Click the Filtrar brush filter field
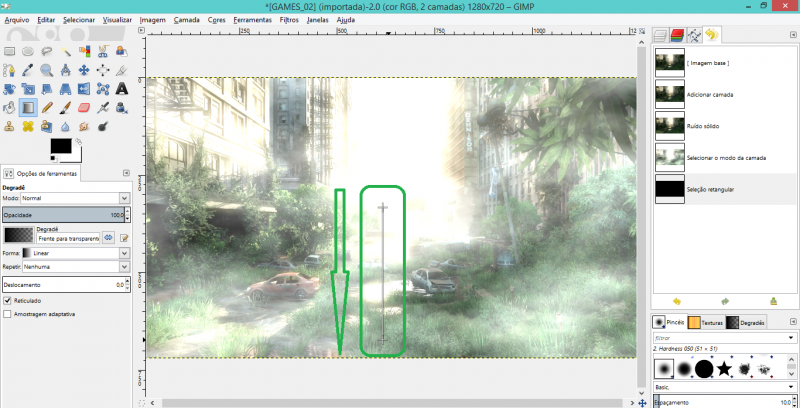Image resolution: width=800 pixels, height=408 pixels. [x=713, y=338]
